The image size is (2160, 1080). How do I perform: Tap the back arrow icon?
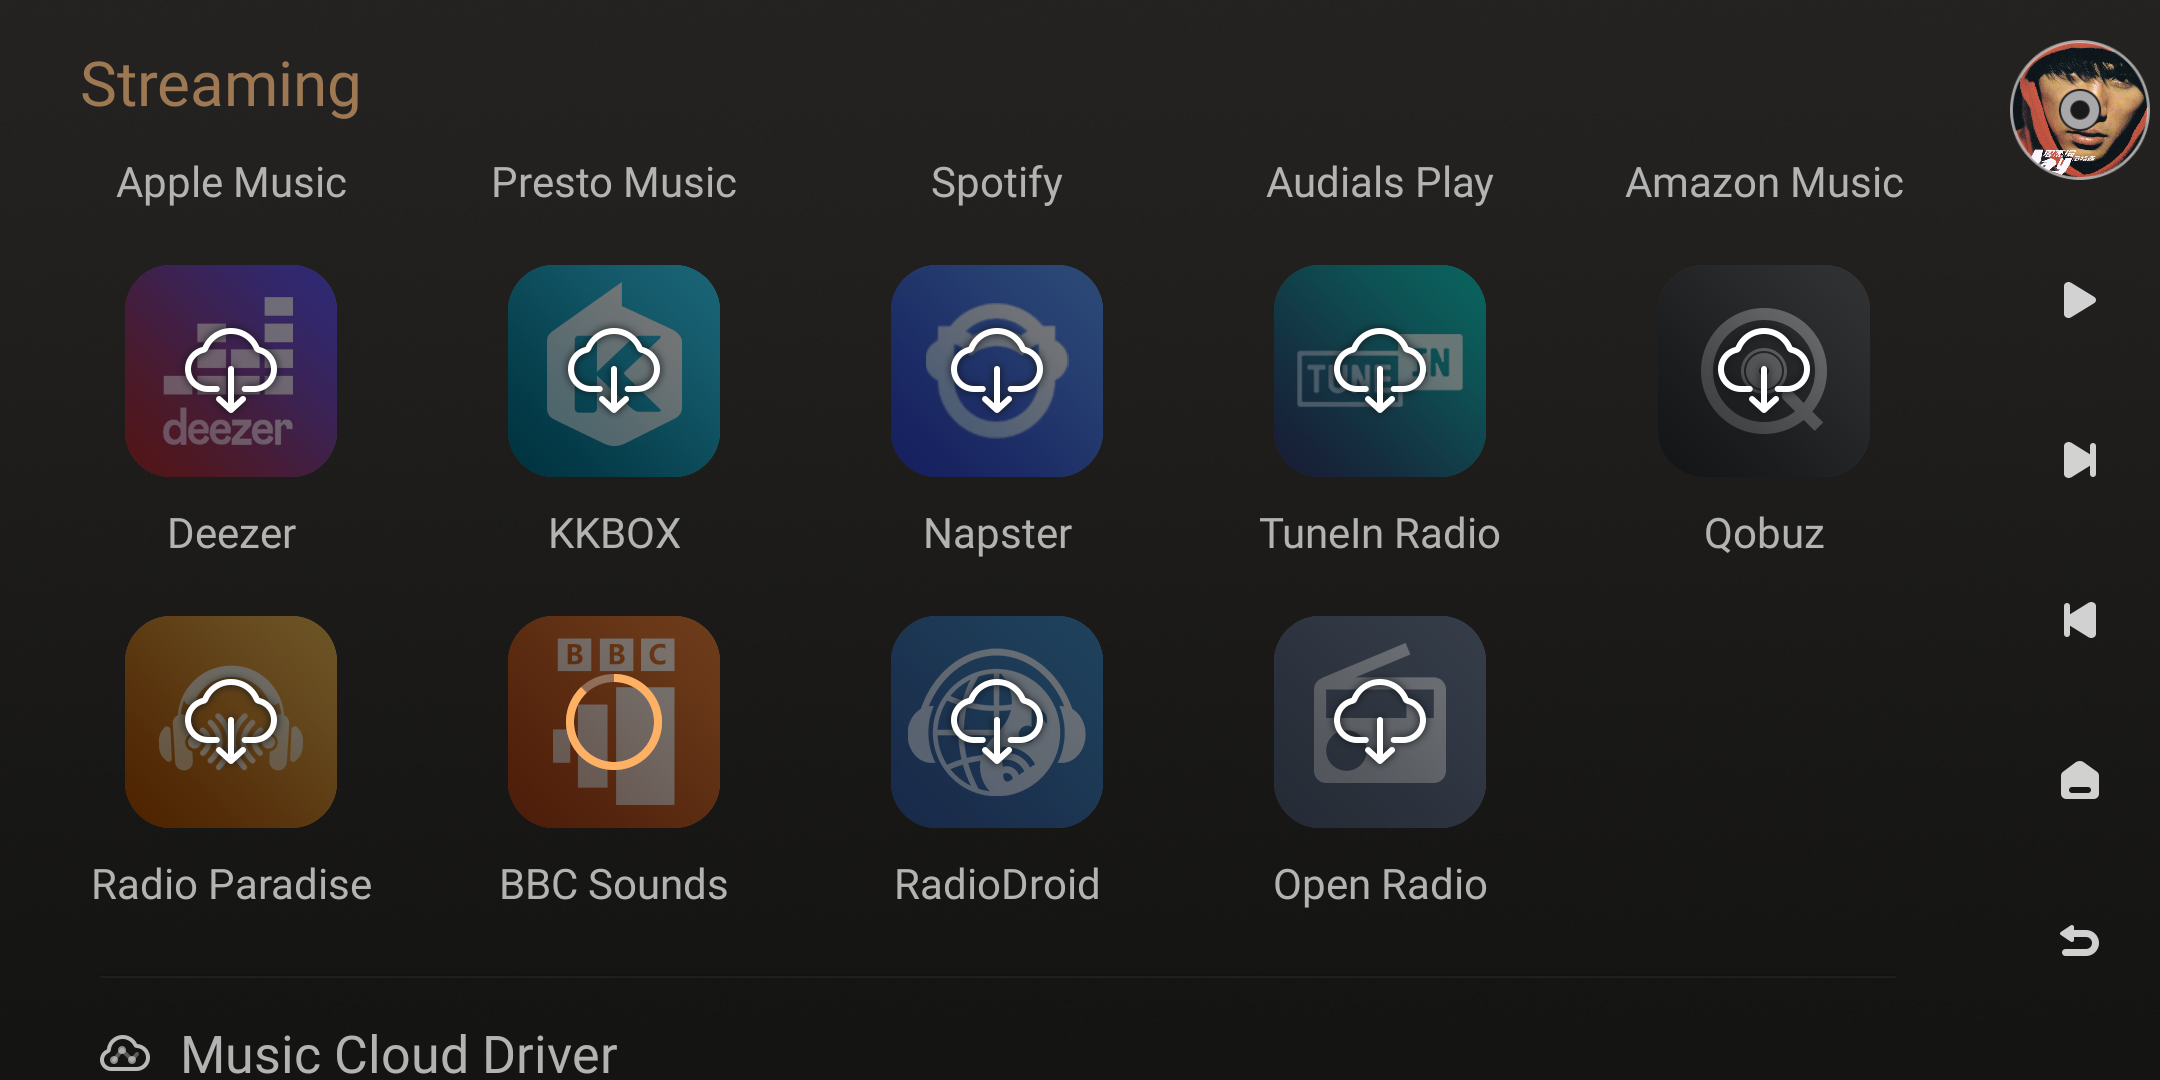point(2080,941)
